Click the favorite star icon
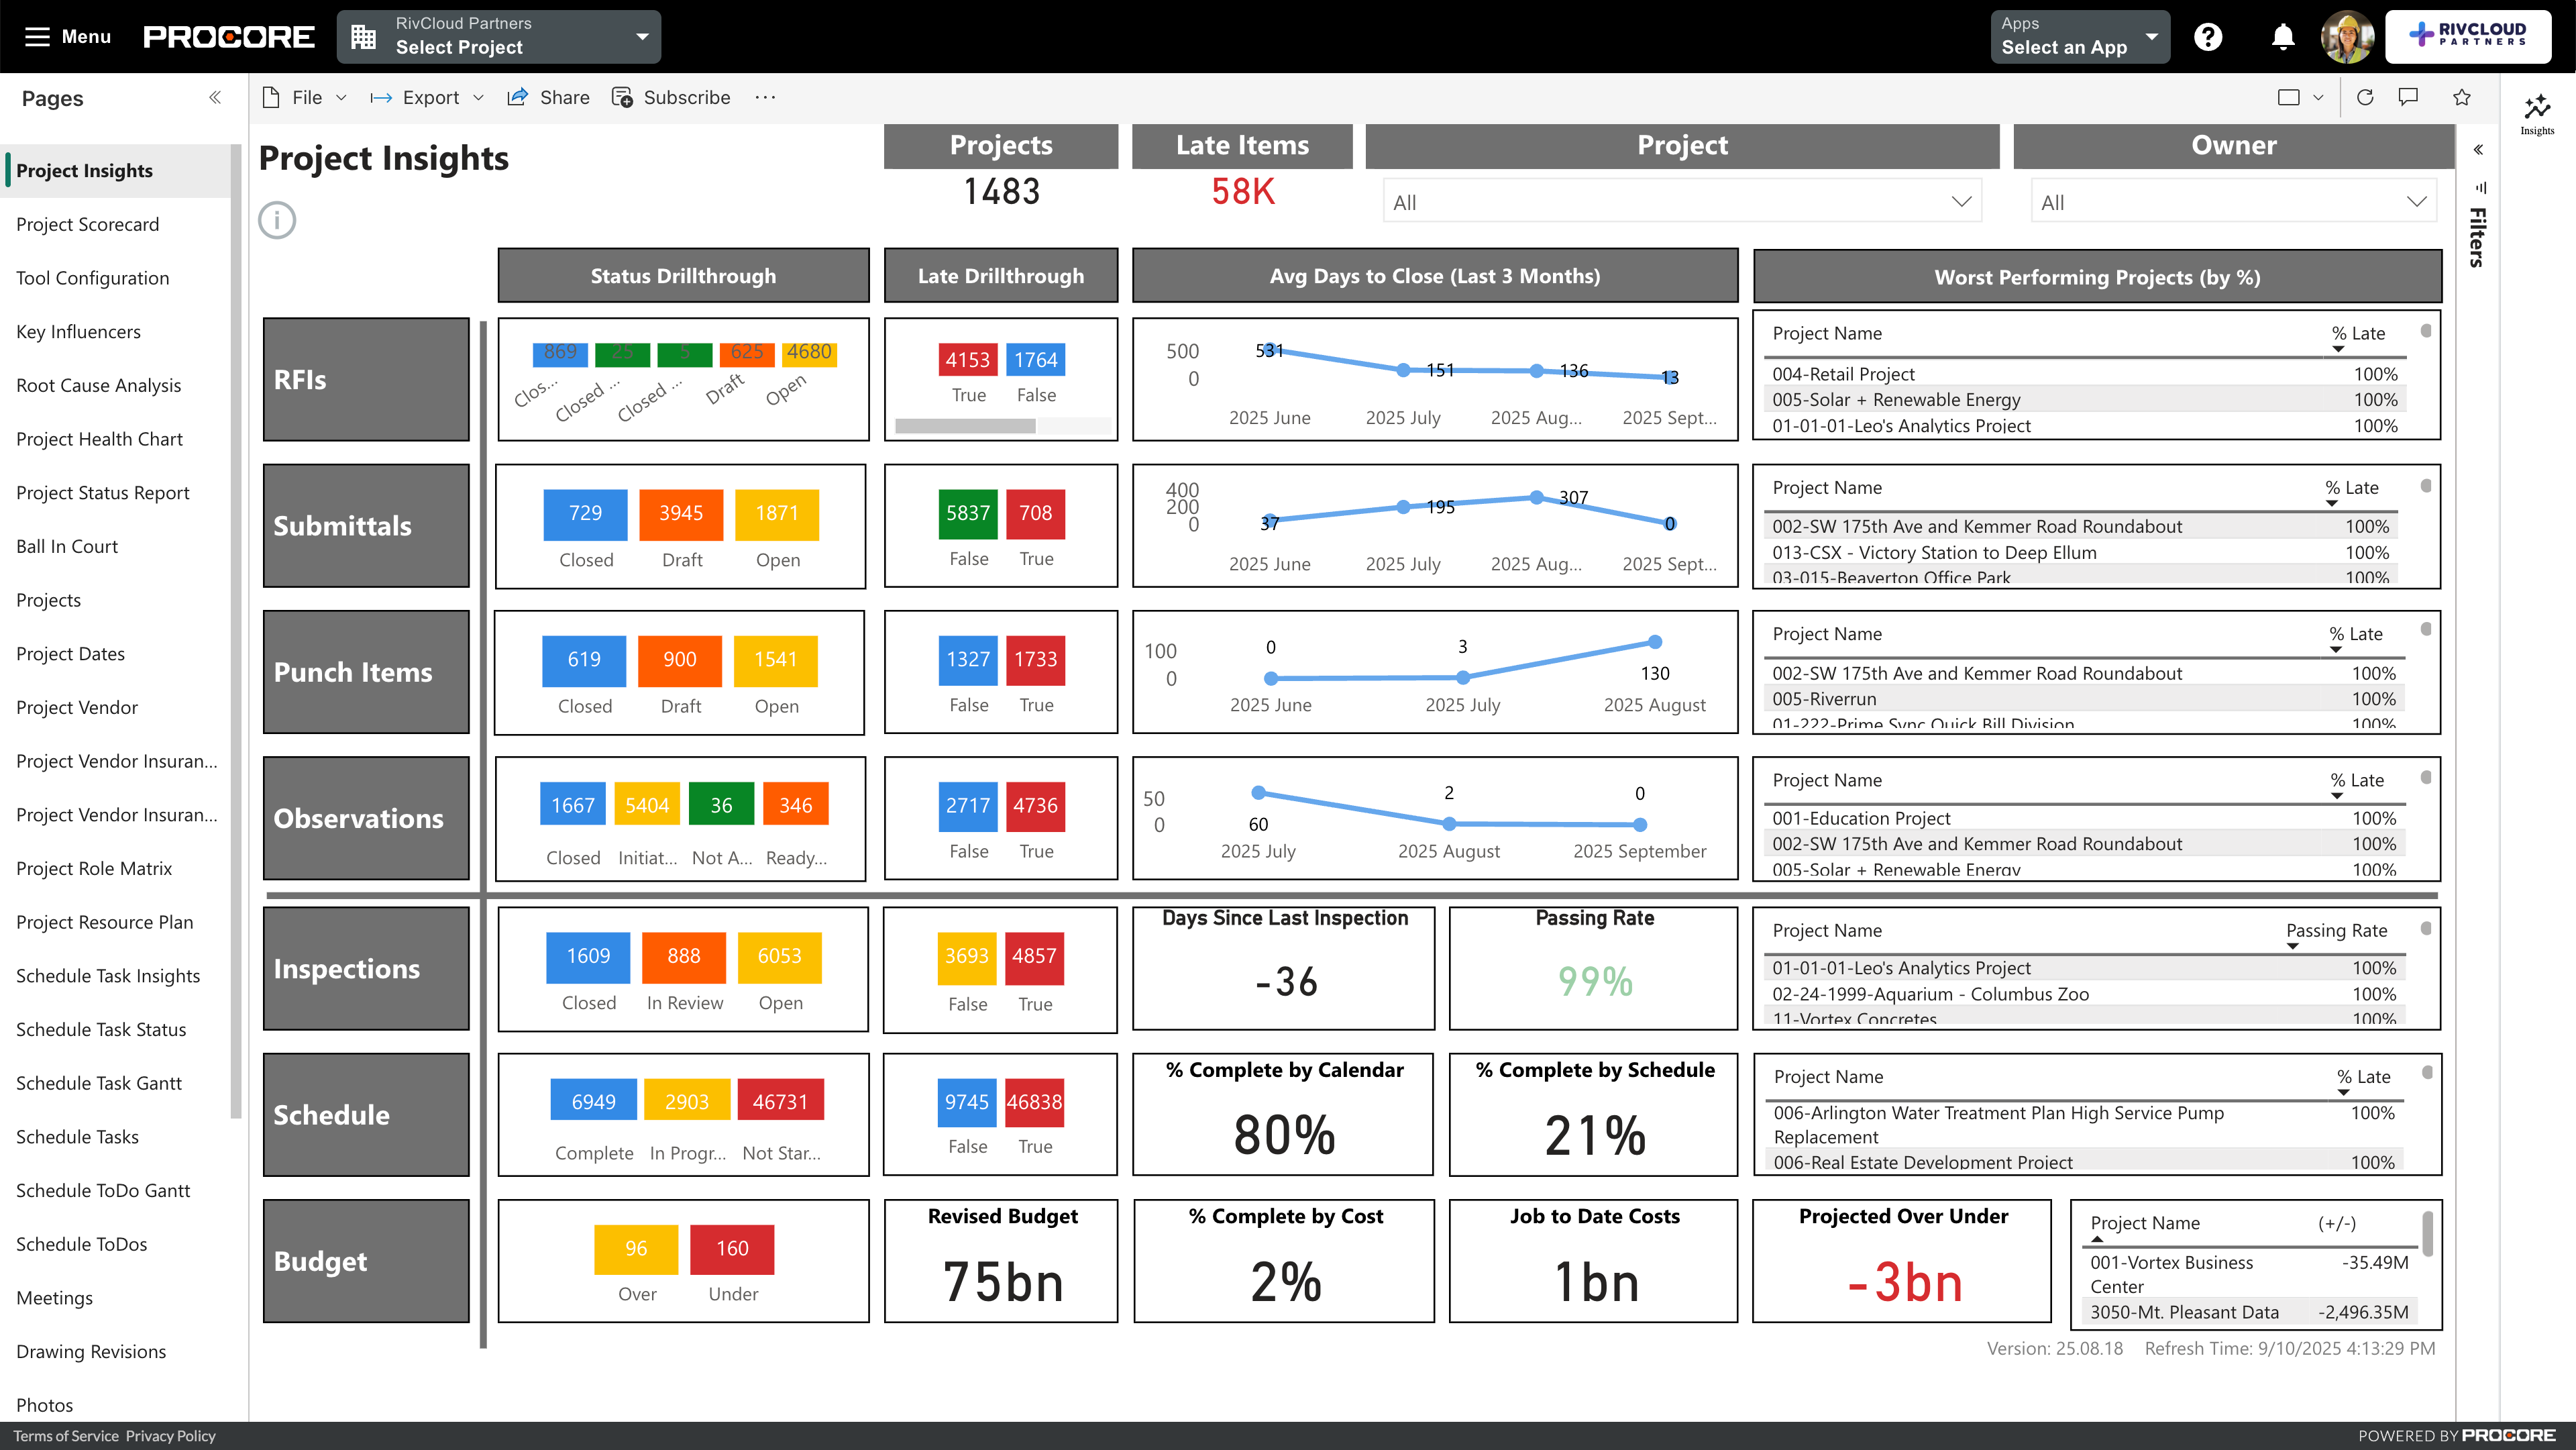This screenshot has height=1450, width=2576. tap(2462, 97)
